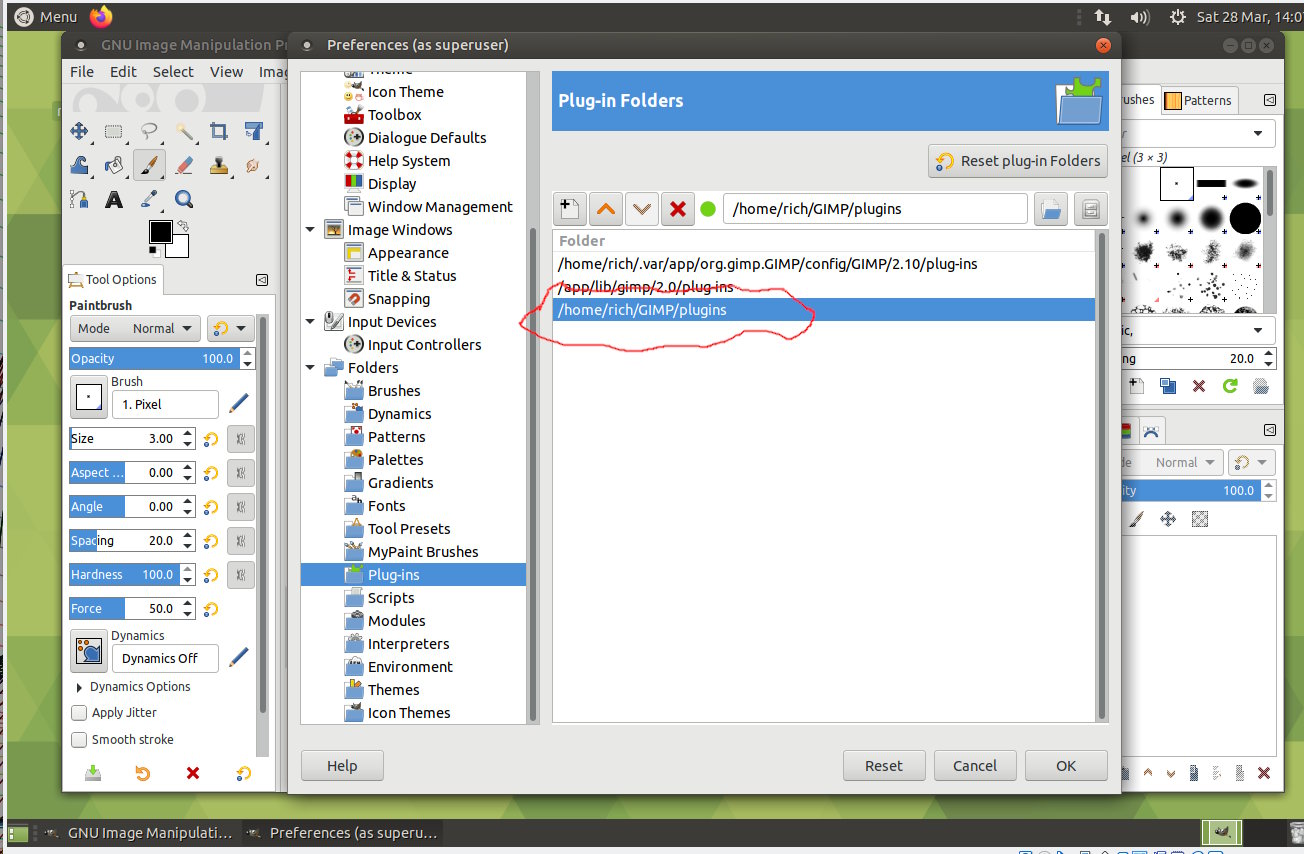Select the Unified Transform tool

(x=253, y=131)
